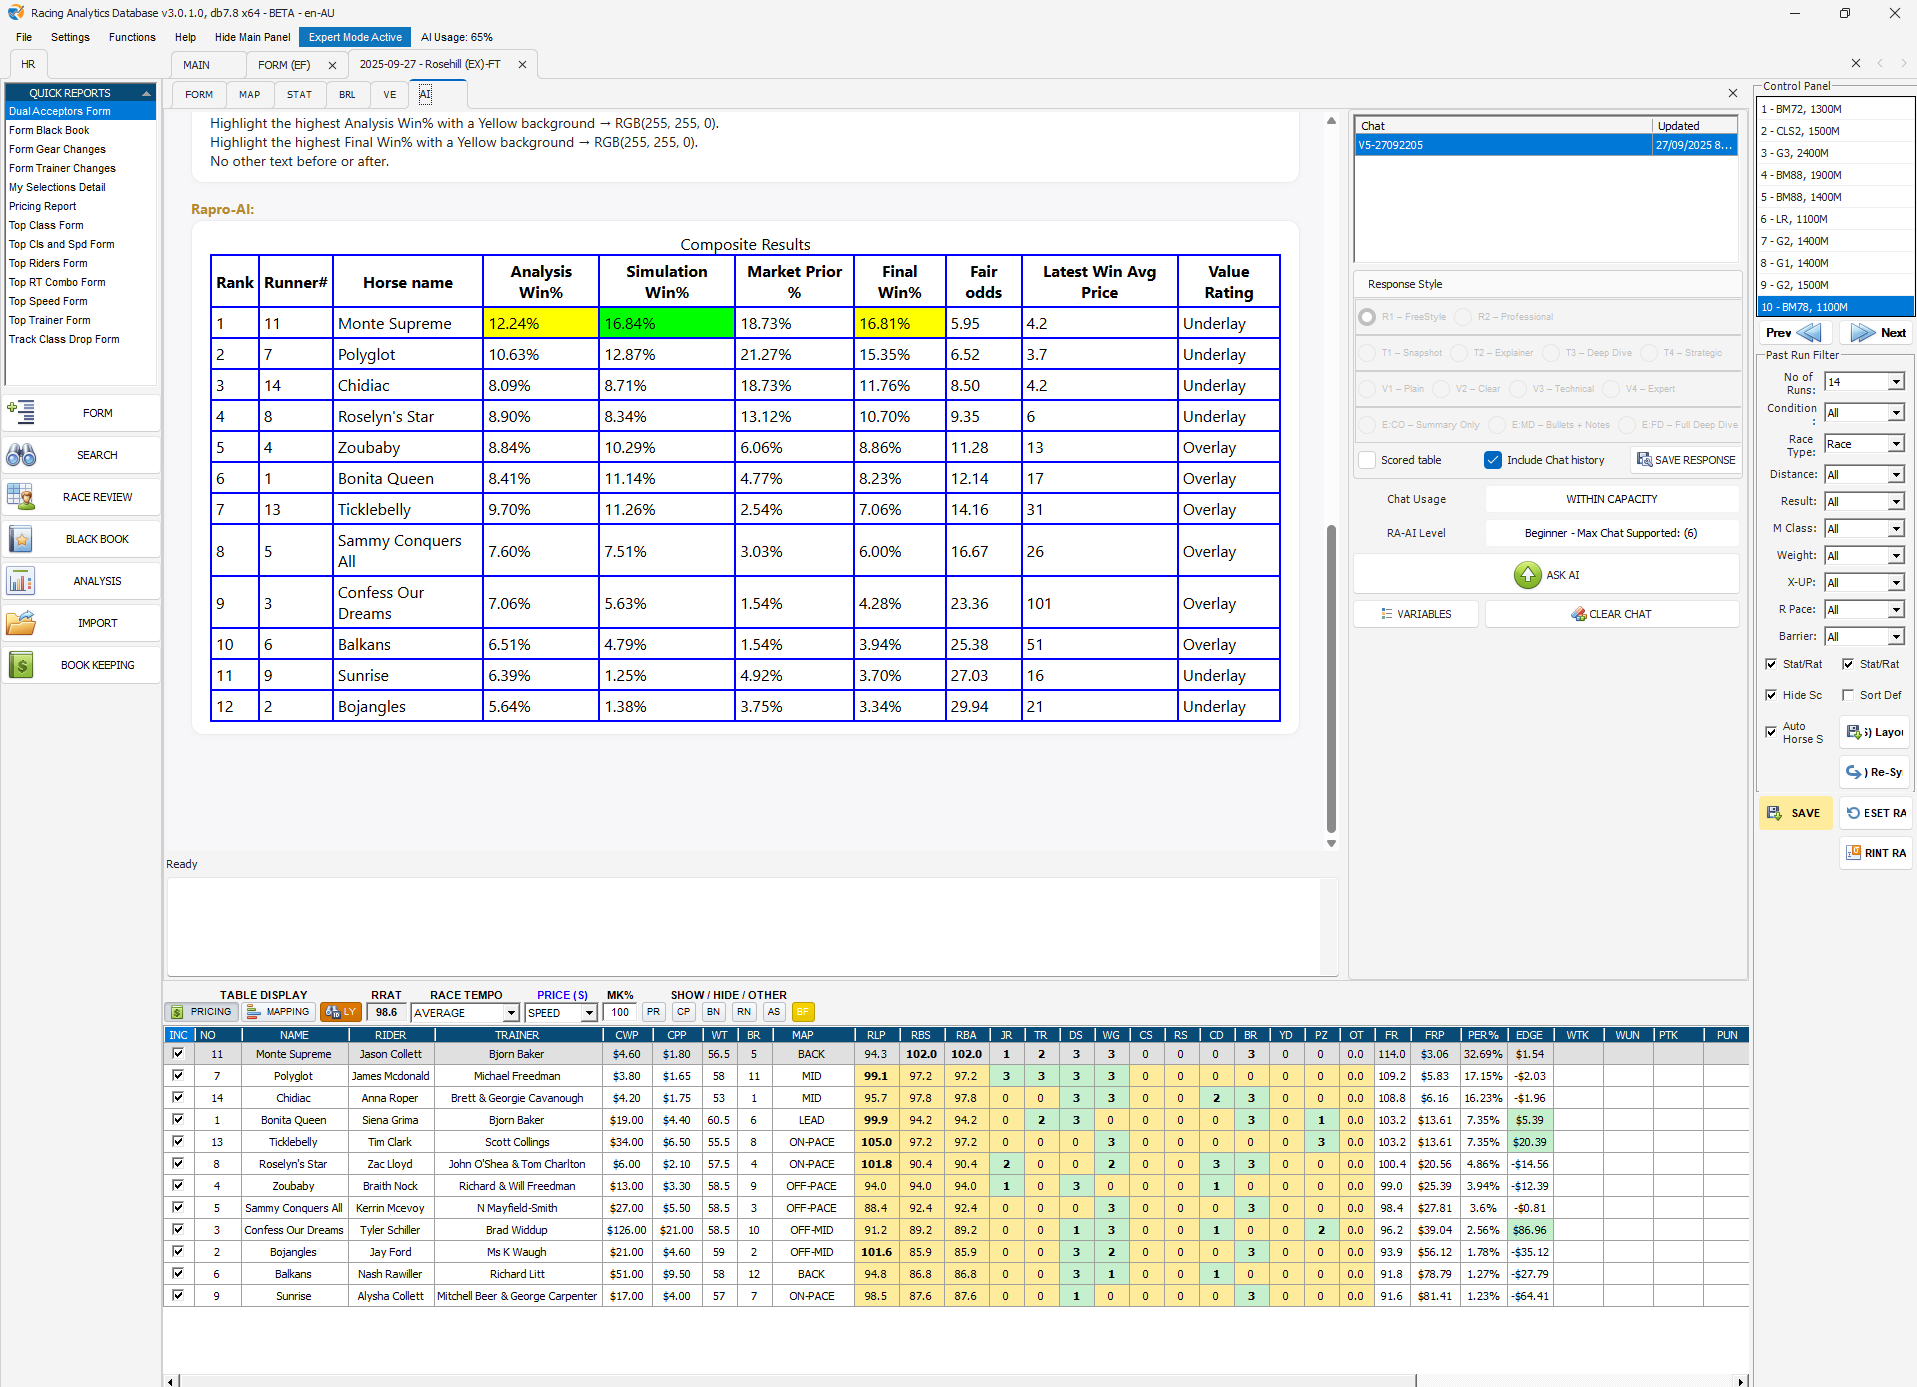Viewport: 1917px width, 1387px height.
Task: Open Race Review from sidebar icon
Action: click(x=21, y=497)
